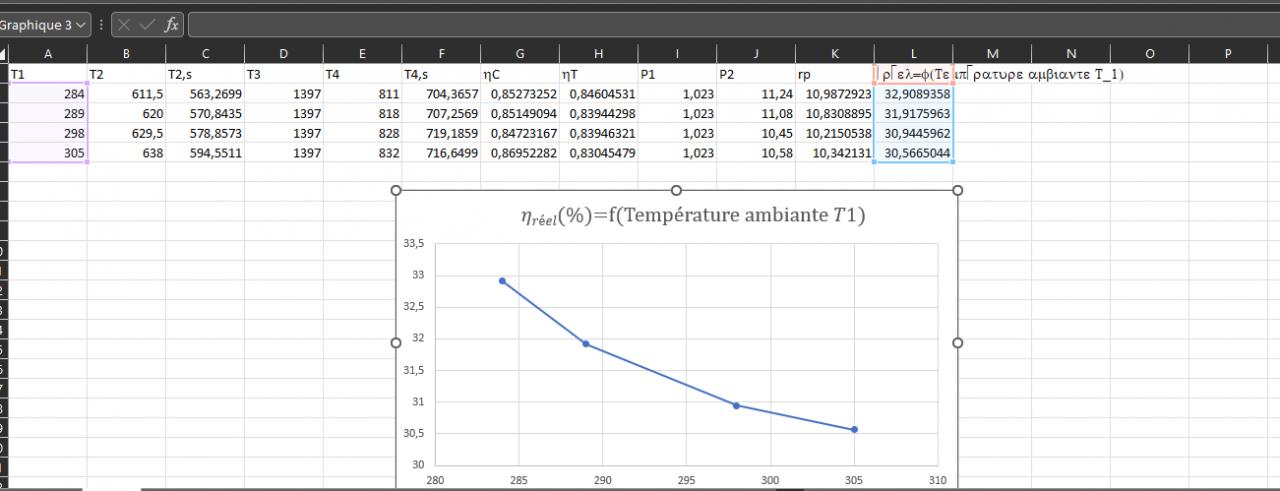Select cell with value 32,9089358
The image size is (1280, 491).
(913, 94)
